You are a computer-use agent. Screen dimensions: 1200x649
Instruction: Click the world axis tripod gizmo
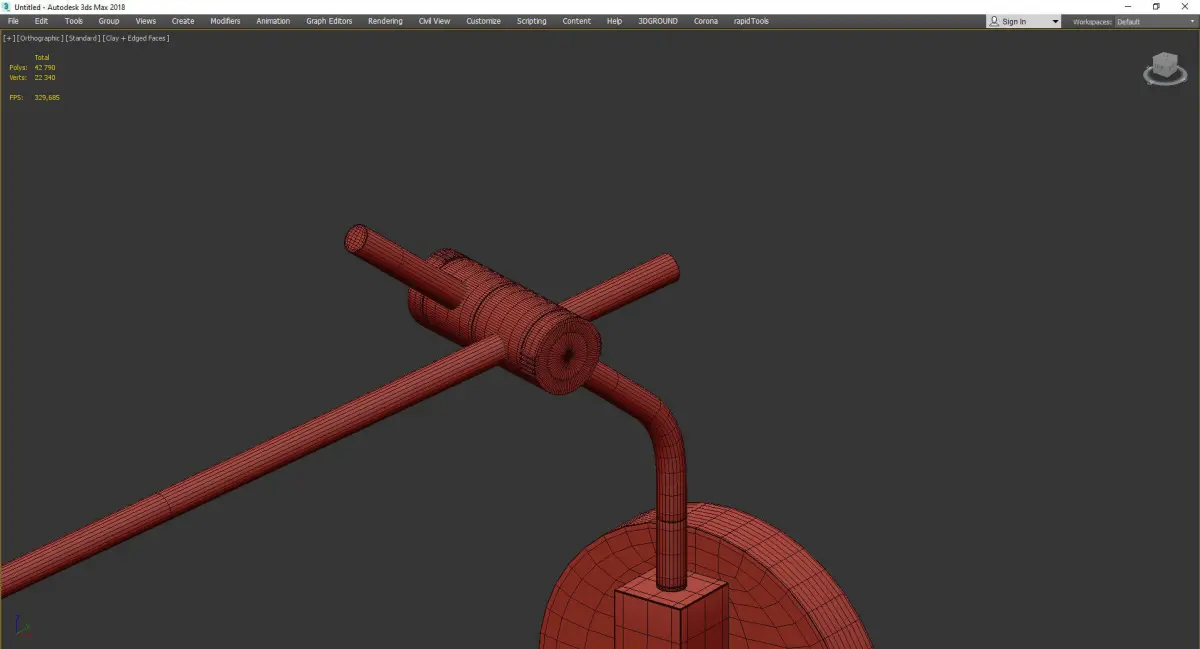point(22,626)
